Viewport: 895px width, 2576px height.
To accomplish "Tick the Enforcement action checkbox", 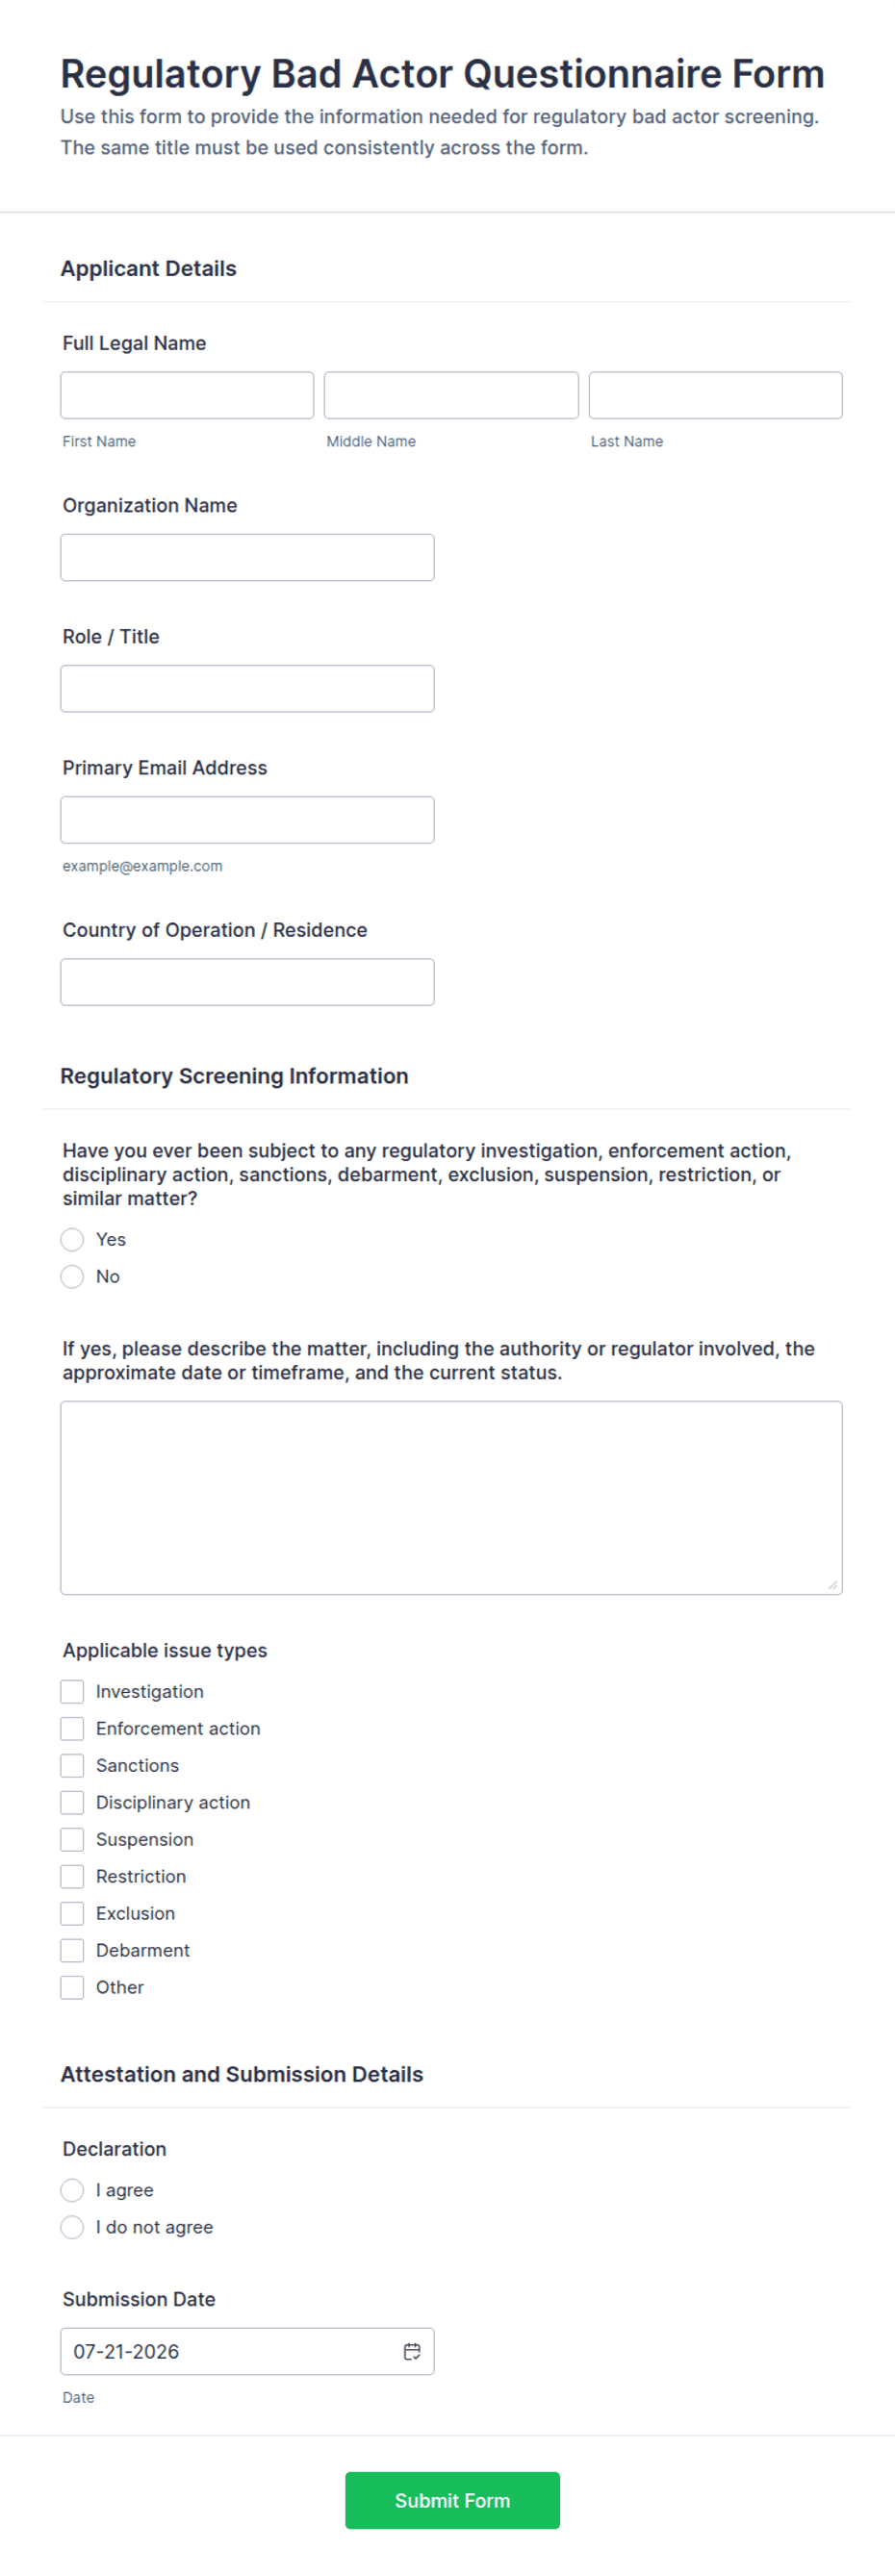I will pos(72,1728).
